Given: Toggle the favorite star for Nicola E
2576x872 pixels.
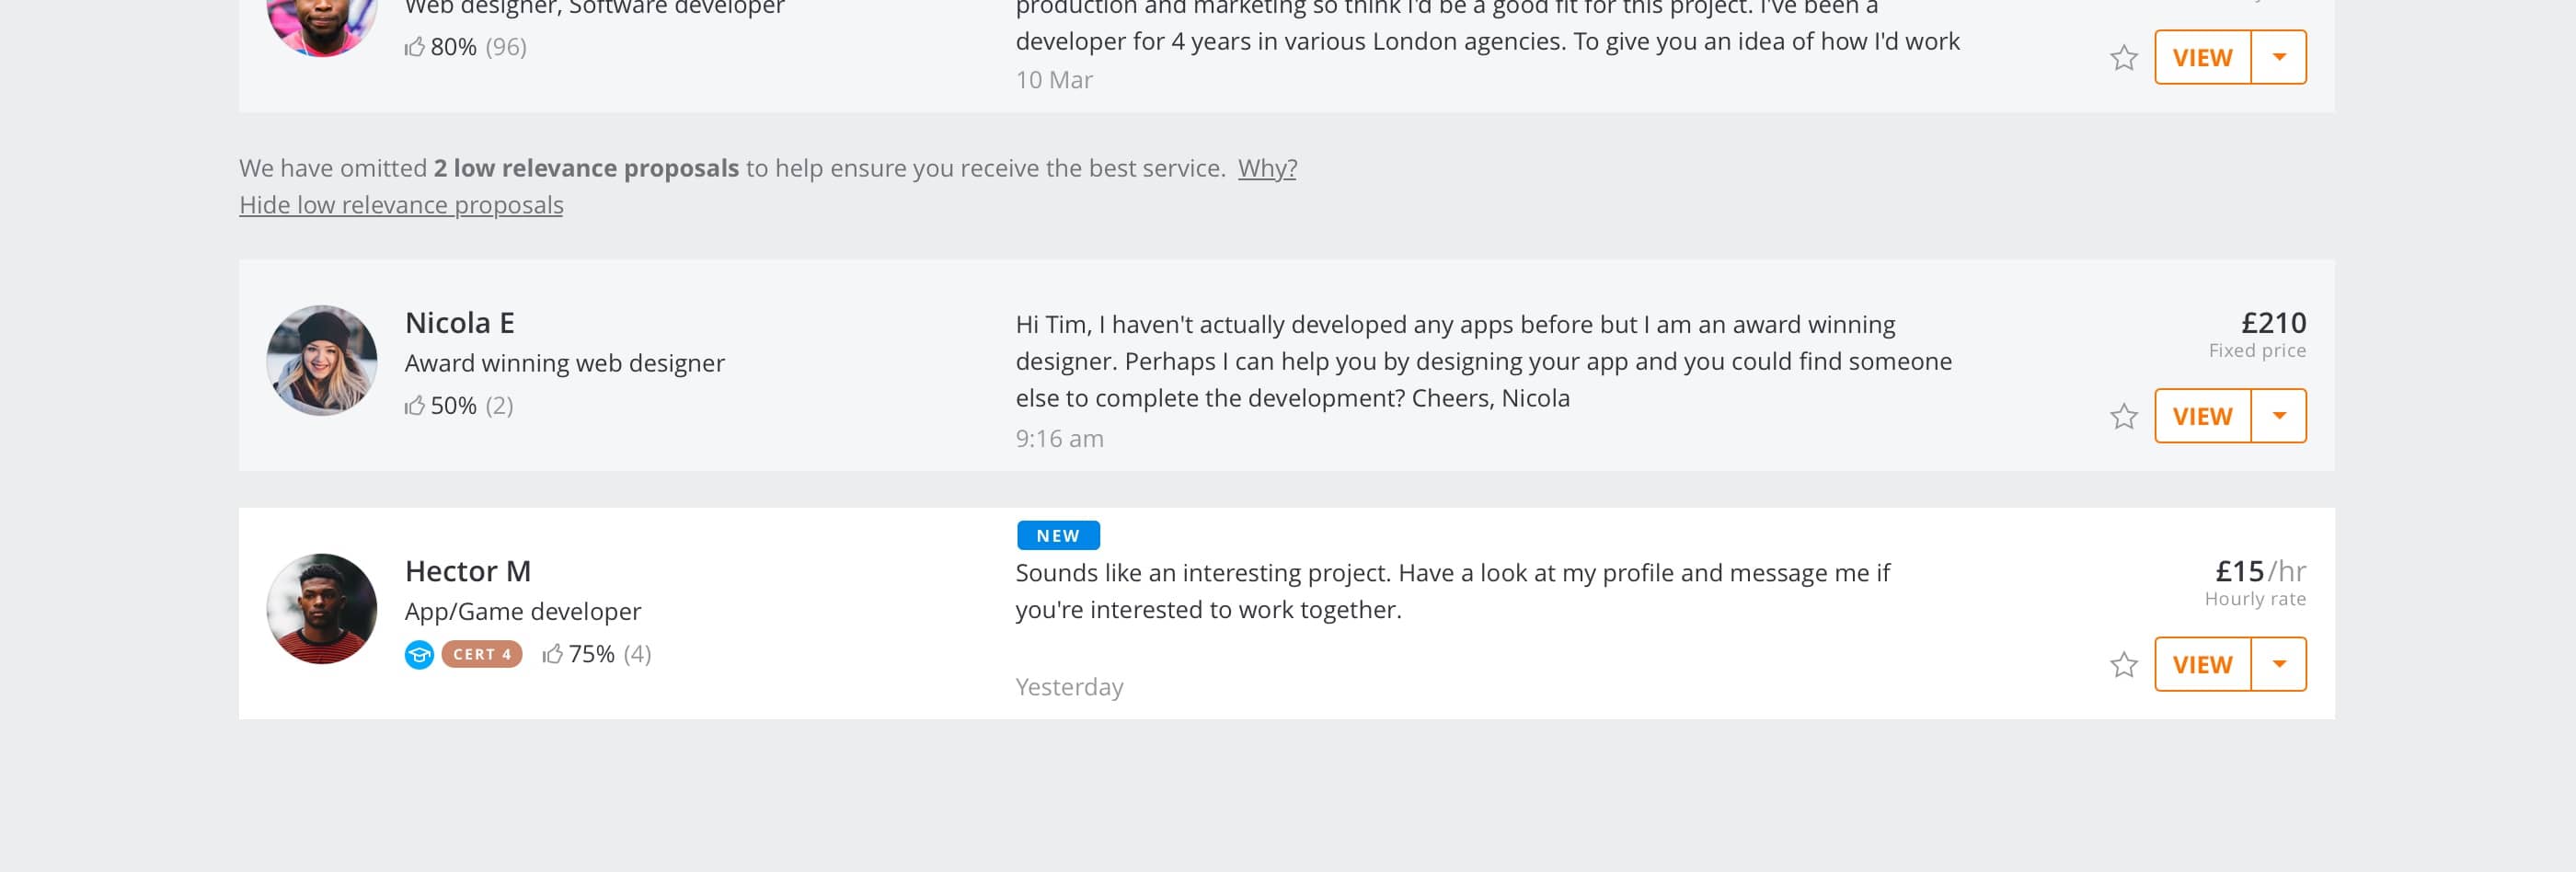Looking at the screenshot, I should (x=2123, y=416).
